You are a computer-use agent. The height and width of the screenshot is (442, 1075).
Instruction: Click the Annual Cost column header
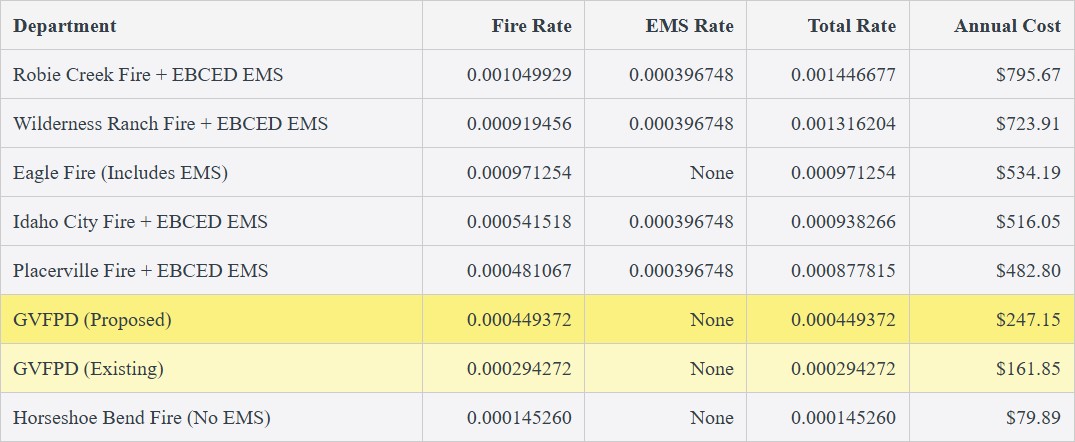1007,26
